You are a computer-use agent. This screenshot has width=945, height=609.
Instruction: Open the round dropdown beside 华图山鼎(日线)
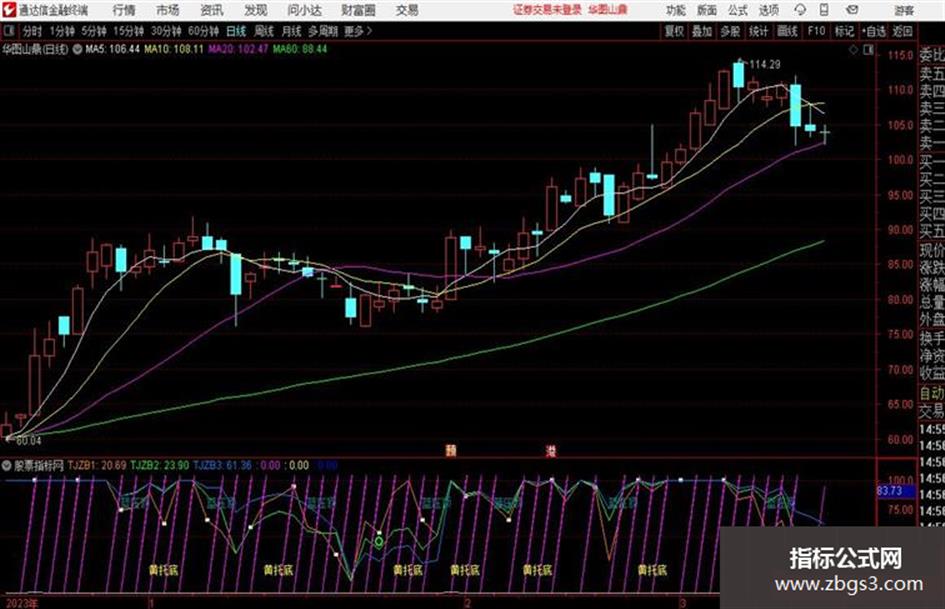click(x=77, y=49)
